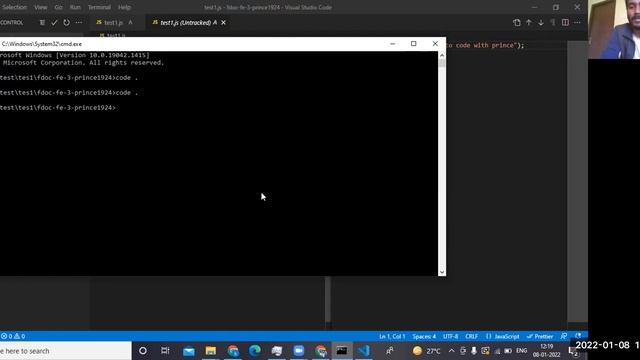
Task: Go to previous change arrow in editor
Action: click(529, 22)
